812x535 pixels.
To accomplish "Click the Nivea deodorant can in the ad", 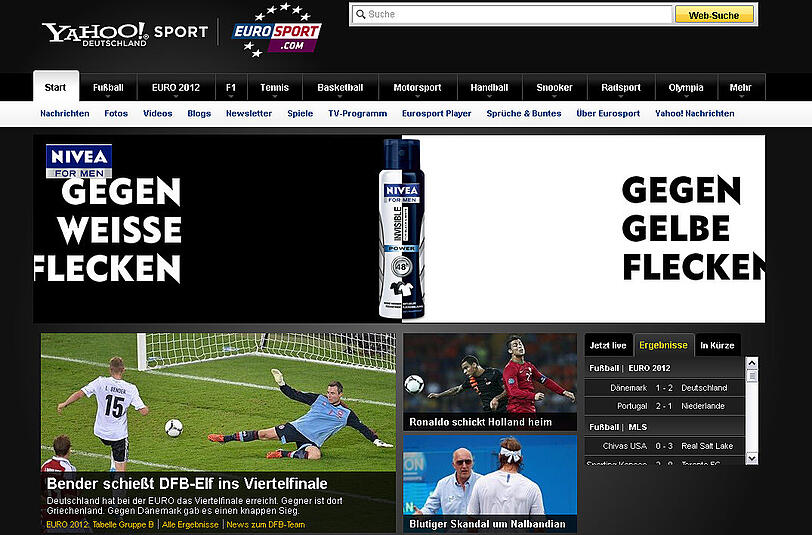I will click(x=401, y=228).
